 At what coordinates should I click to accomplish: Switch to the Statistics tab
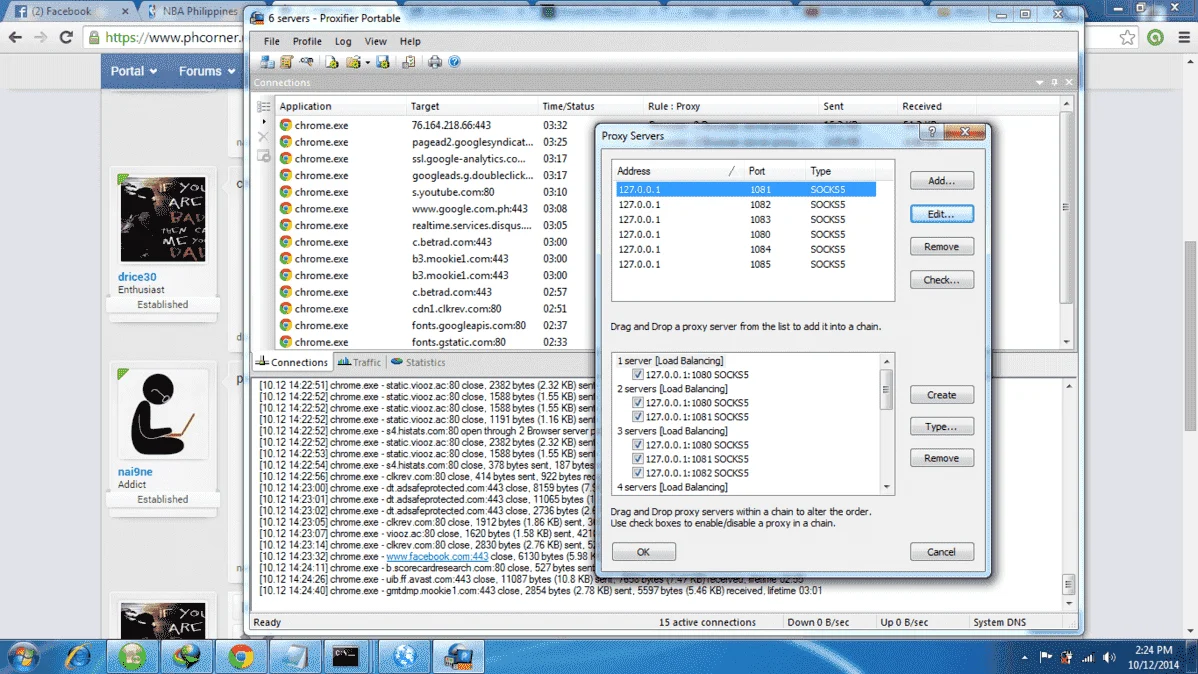(418, 362)
